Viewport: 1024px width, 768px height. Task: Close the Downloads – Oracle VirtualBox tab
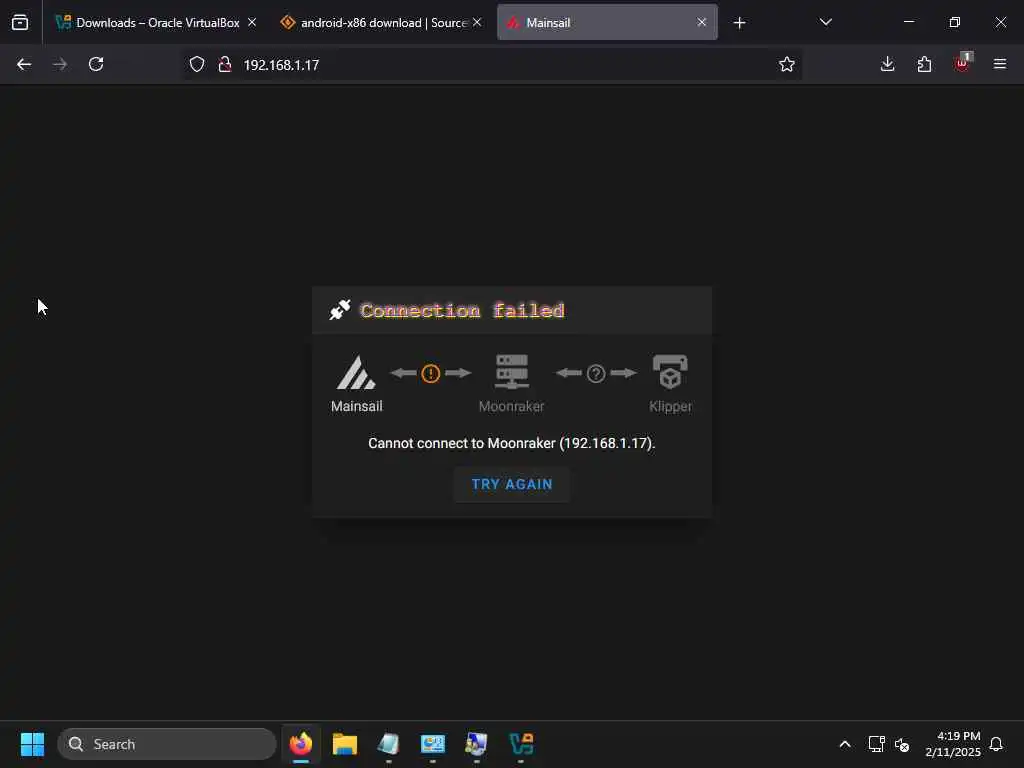click(x=252, y=22)
